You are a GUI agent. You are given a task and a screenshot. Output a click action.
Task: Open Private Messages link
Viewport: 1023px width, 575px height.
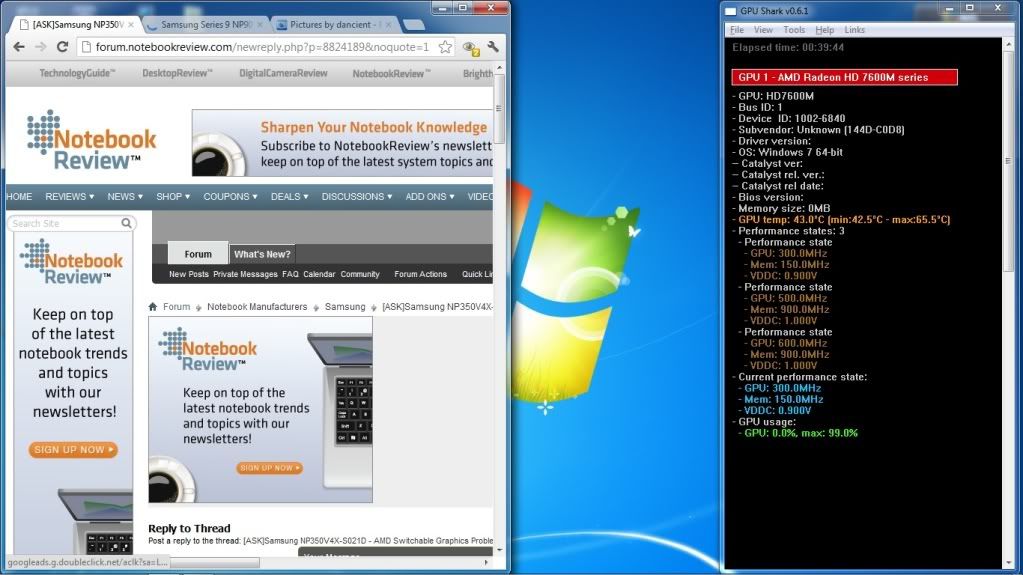245,274
